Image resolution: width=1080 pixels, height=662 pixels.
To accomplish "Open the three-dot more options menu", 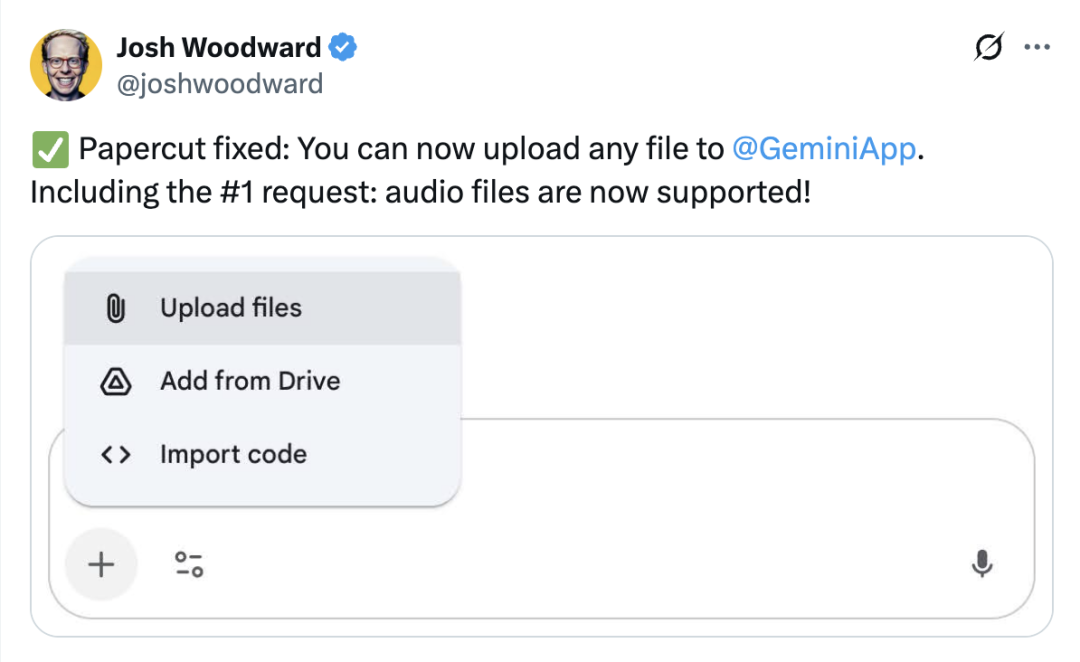I will [x=1037, y=47].
